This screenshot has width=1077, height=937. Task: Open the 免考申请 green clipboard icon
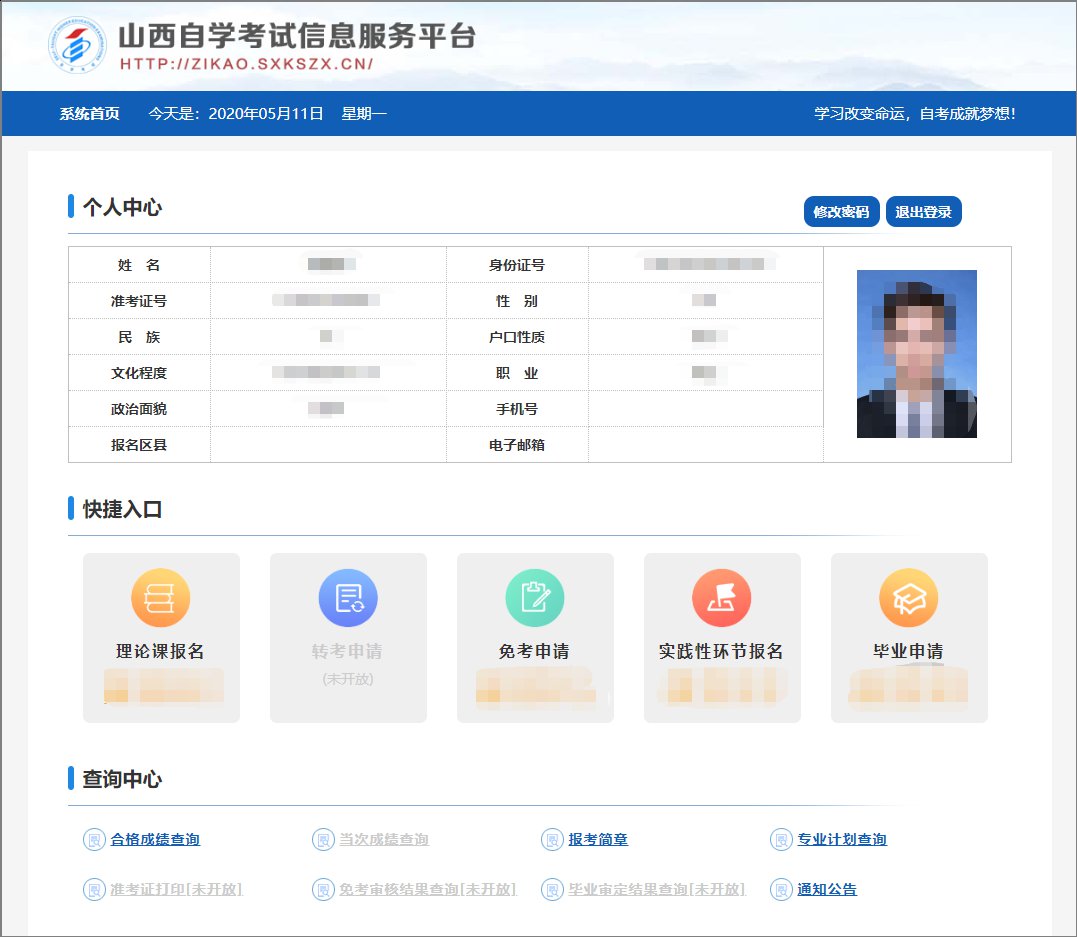point(534,598)
